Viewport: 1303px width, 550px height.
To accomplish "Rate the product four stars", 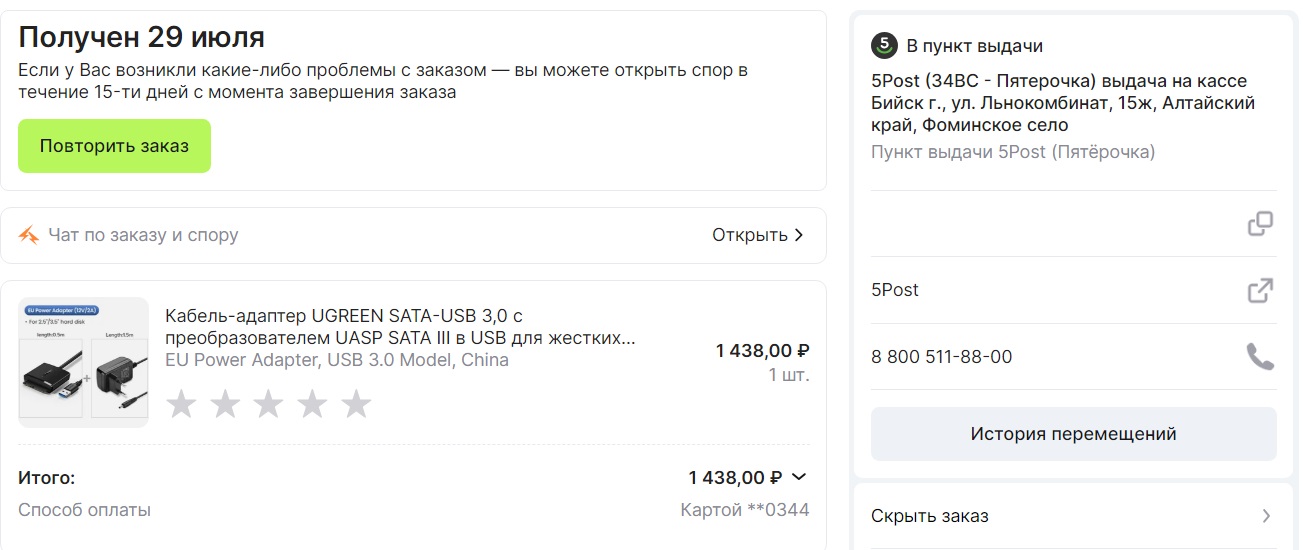I will click(312, 404).
